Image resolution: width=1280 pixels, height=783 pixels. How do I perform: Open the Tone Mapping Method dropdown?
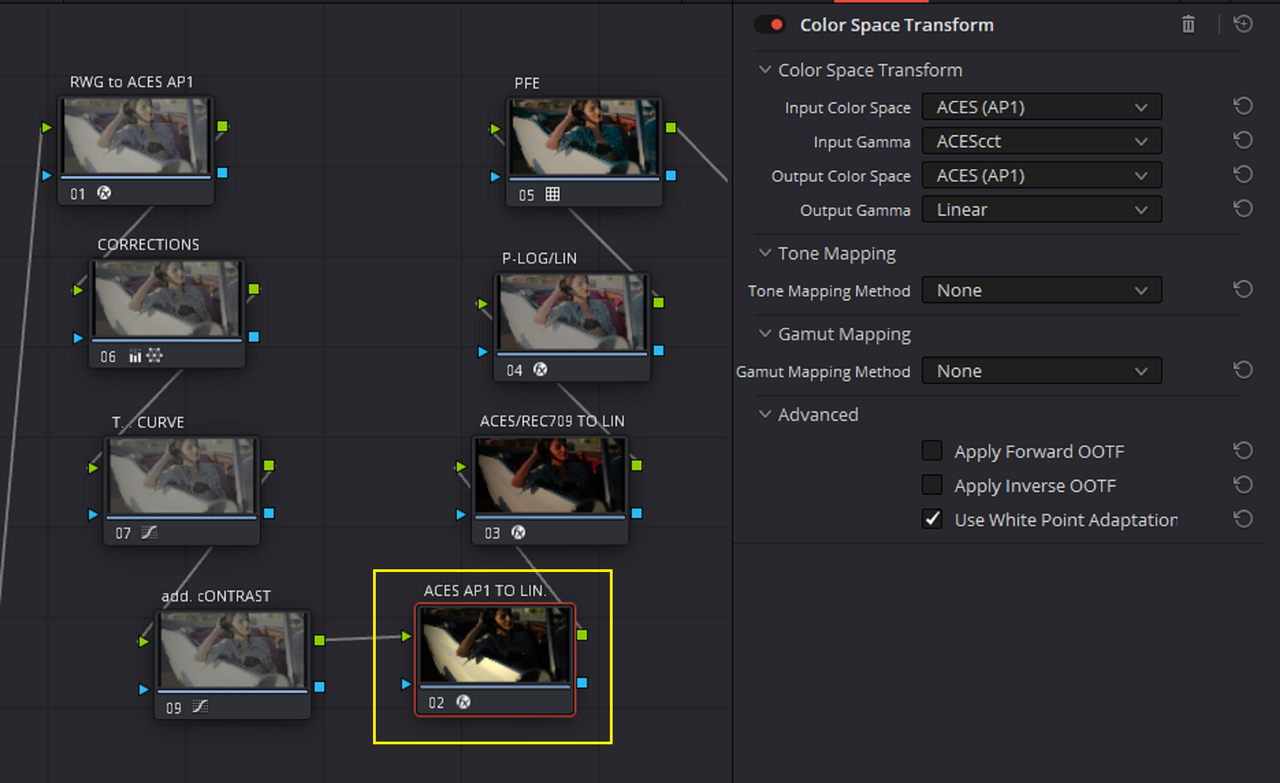1042,290
